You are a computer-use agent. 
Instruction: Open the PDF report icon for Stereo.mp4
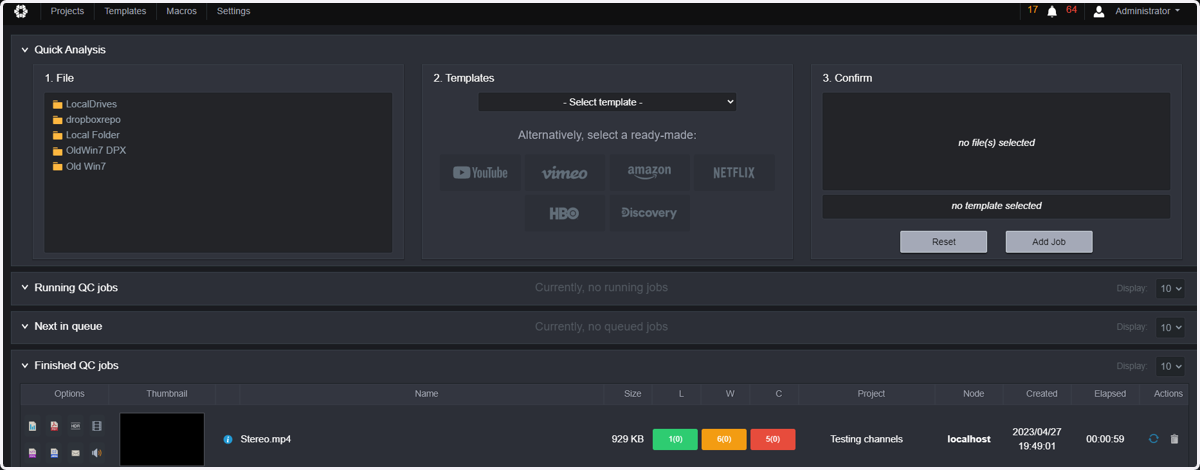tap(54, 426)
